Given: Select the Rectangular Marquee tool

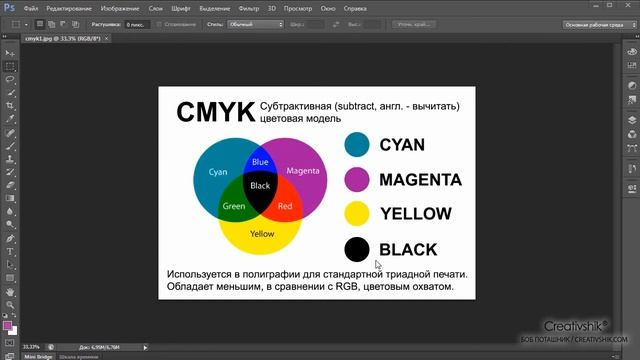Looking at the screenshot, I should coord(10,66).
